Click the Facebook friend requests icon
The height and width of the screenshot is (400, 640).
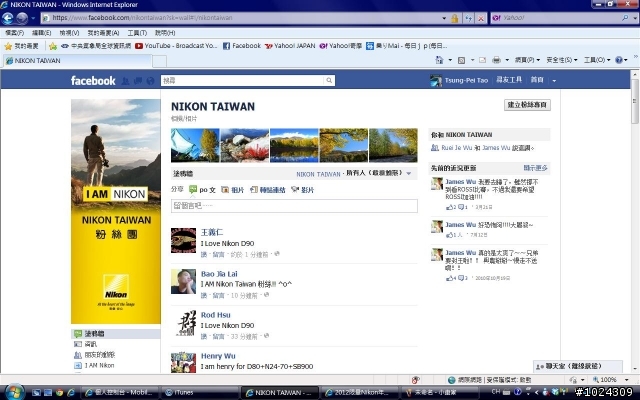(x=126, y=81)
